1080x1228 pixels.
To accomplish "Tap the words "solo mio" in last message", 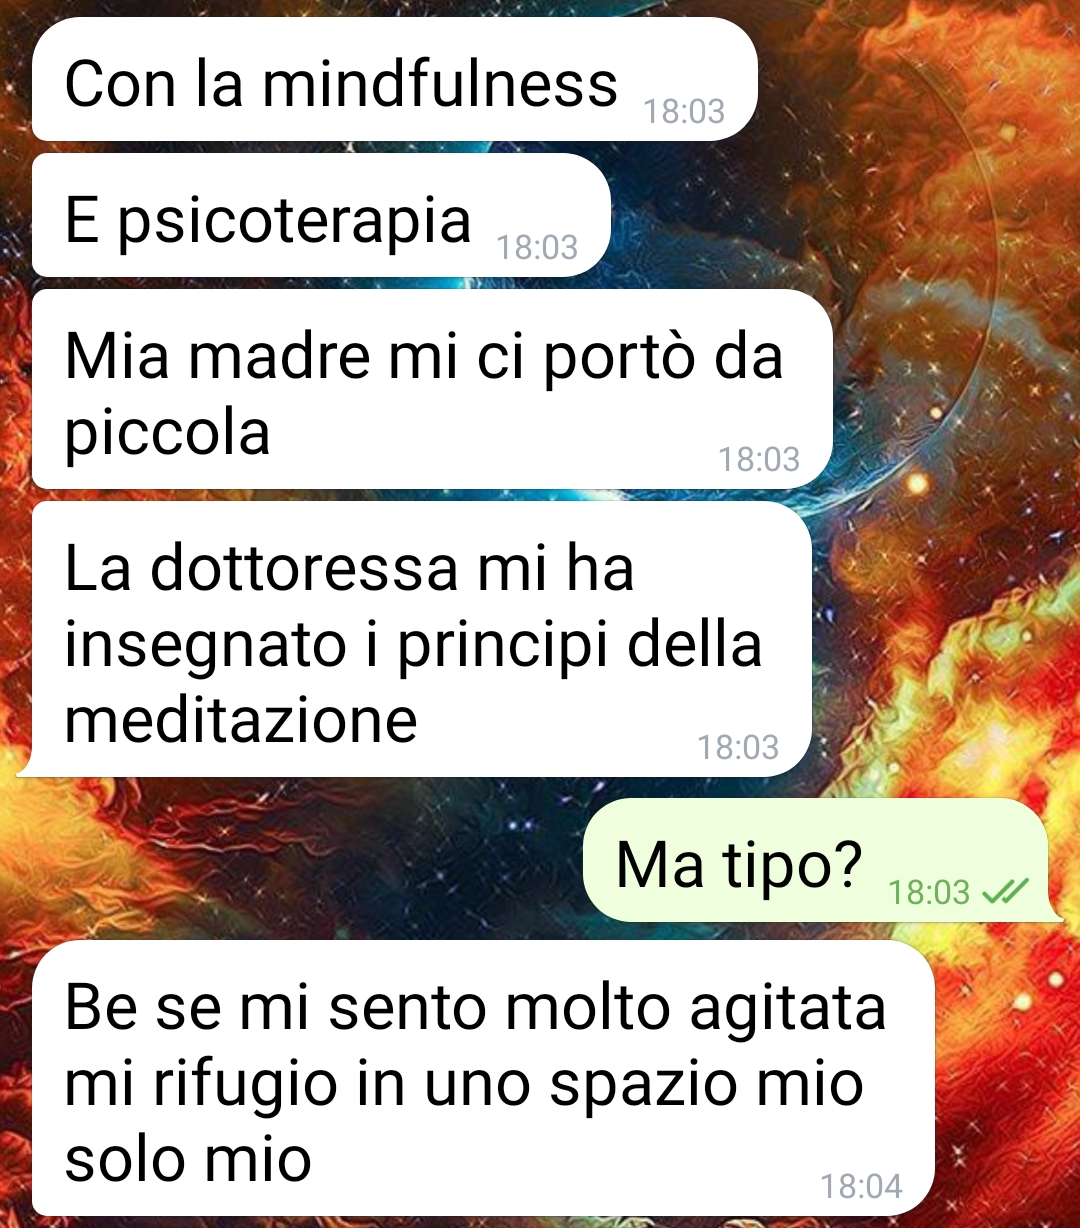I will (x=188, y=1159).
